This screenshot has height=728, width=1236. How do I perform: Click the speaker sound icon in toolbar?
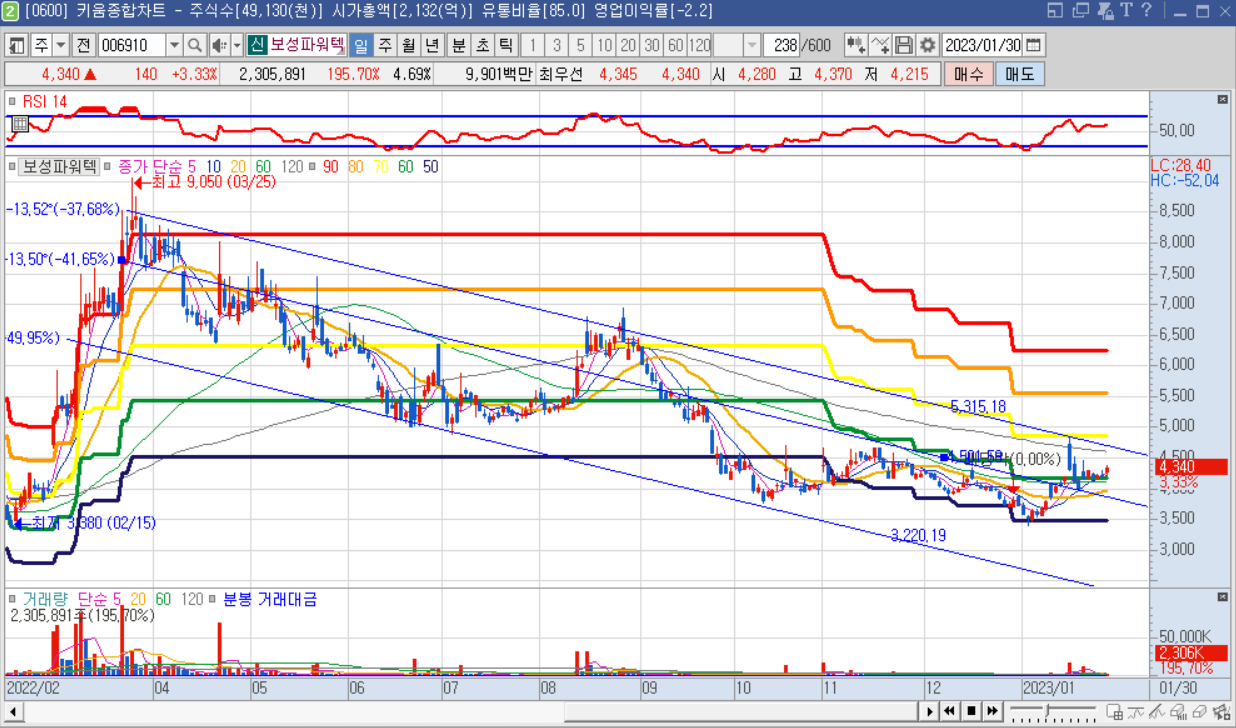click(218, 46)
